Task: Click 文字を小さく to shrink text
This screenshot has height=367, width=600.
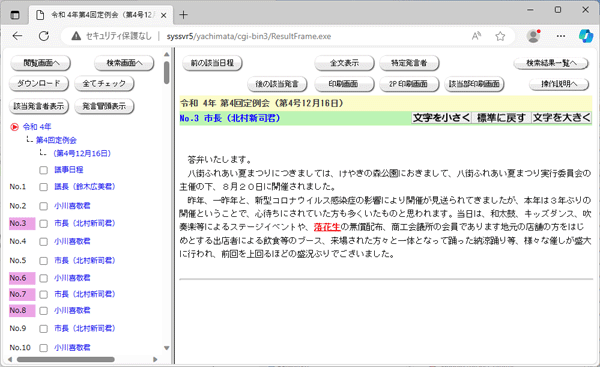Action: pos(441,118)
